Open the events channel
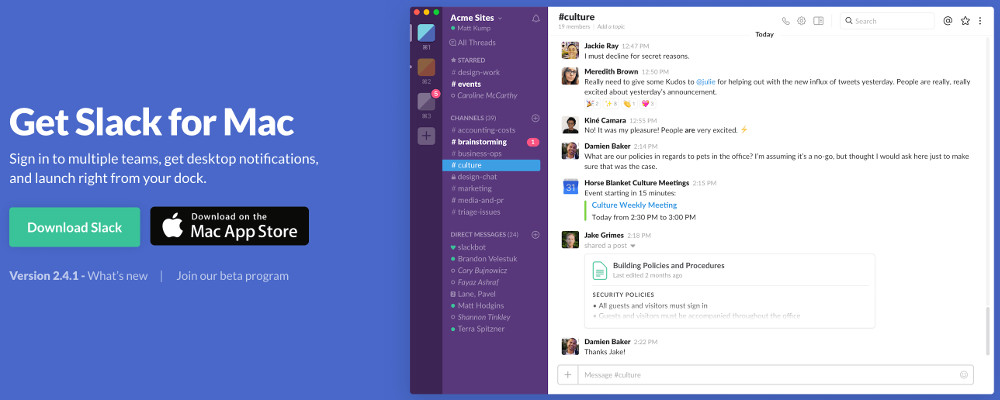Image resolution: width=1000 pixels, height=400 pixels. point(466,84)
